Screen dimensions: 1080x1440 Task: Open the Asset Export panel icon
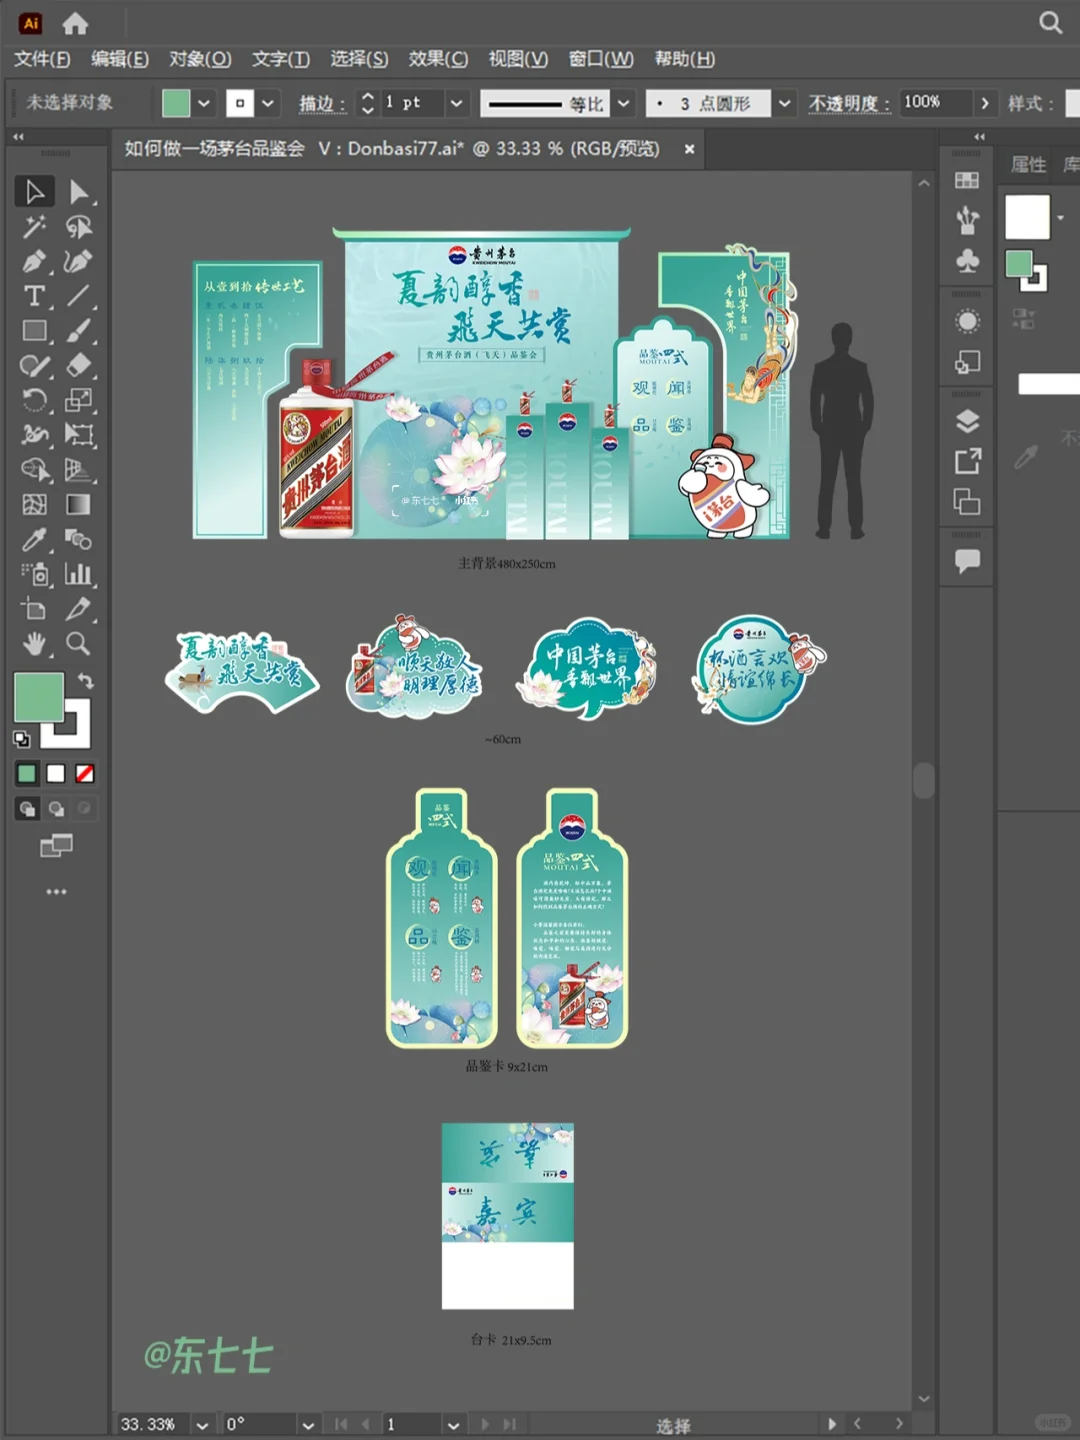(x=967, y=461)
